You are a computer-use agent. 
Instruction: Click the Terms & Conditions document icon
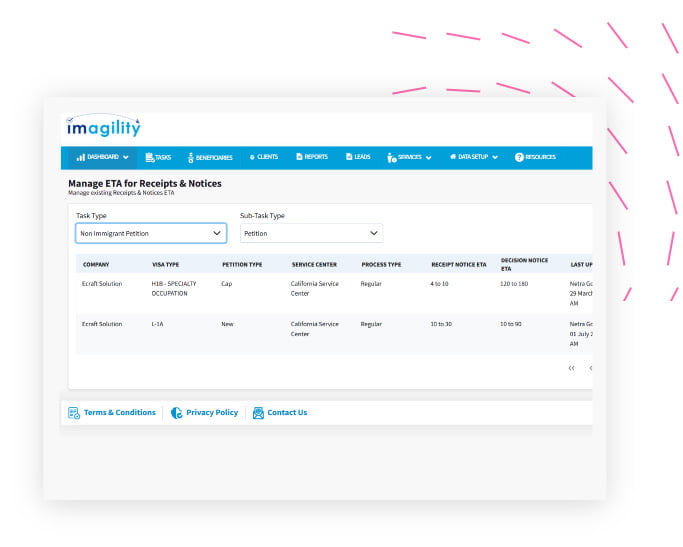[74, 412]
